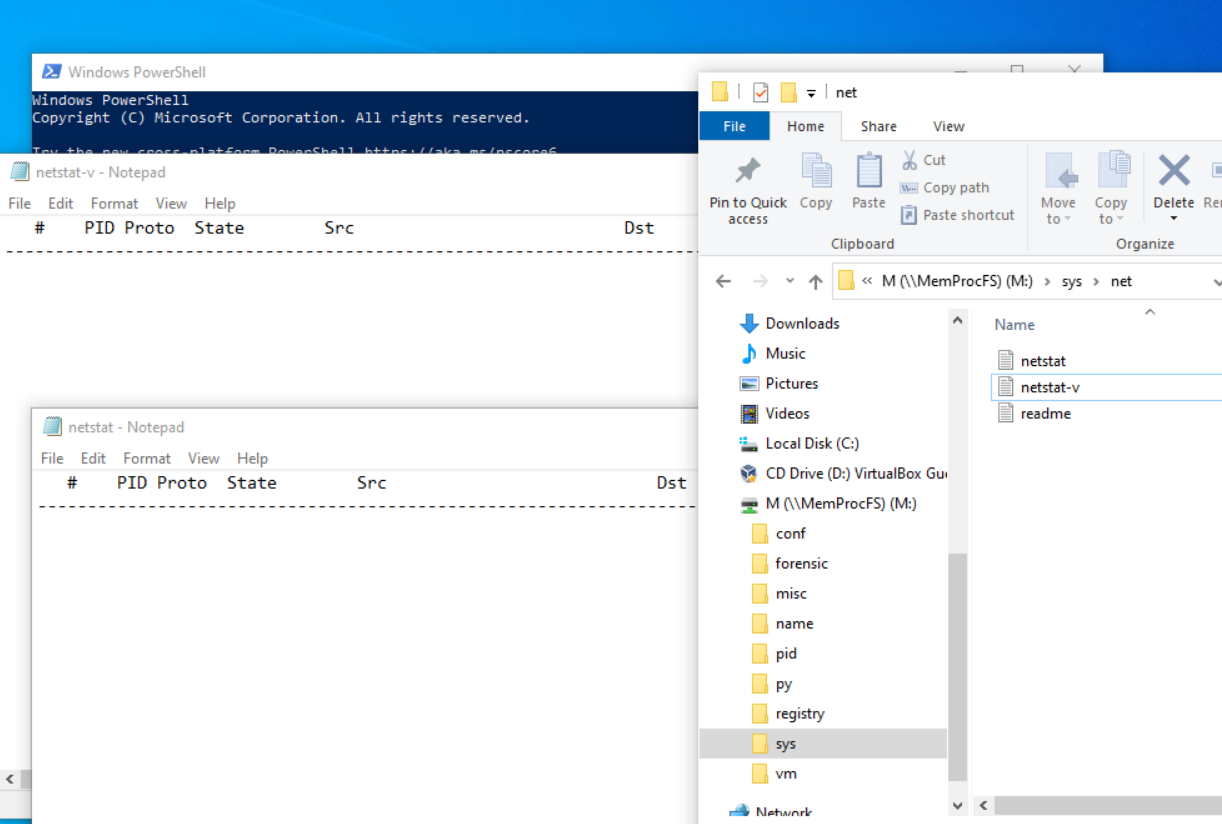Sort files by the Name column header

point(1014,325)
